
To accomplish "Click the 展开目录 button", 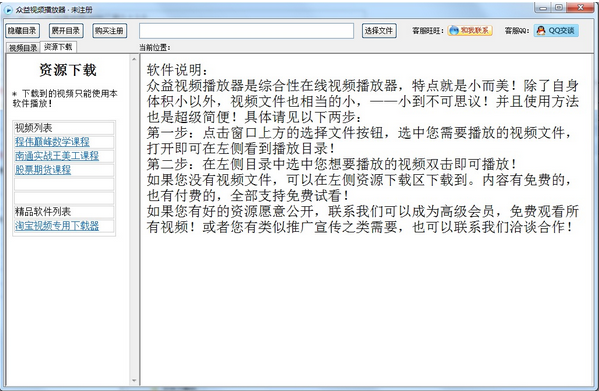I will [66, 31].
